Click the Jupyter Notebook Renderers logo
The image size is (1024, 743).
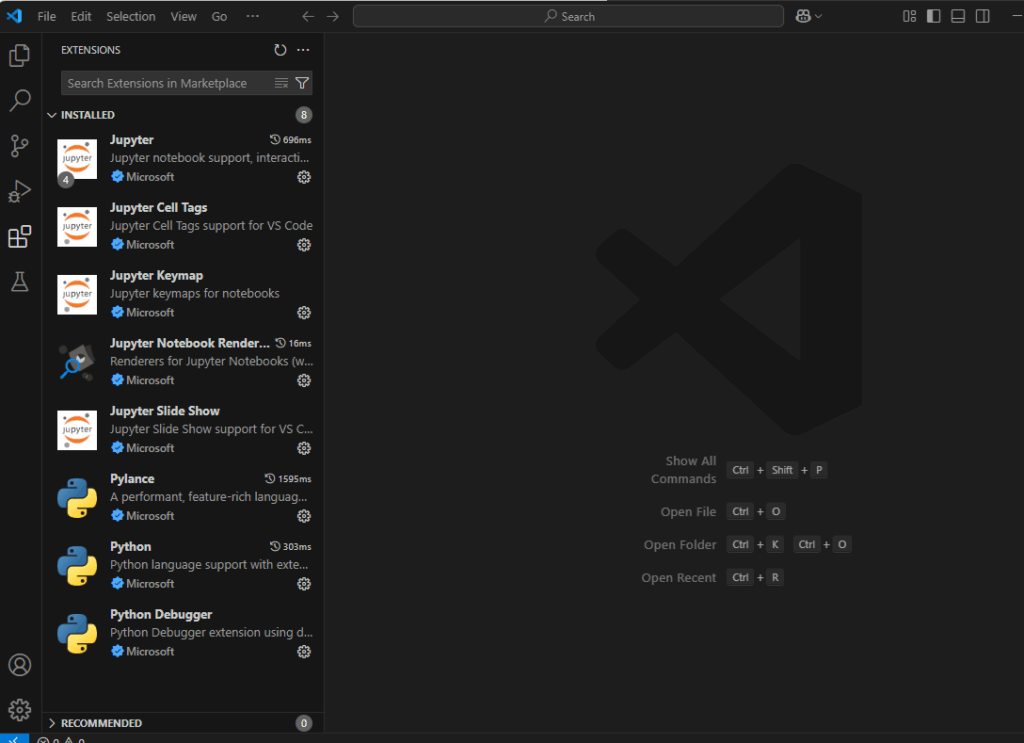click(x=77, y=362)
